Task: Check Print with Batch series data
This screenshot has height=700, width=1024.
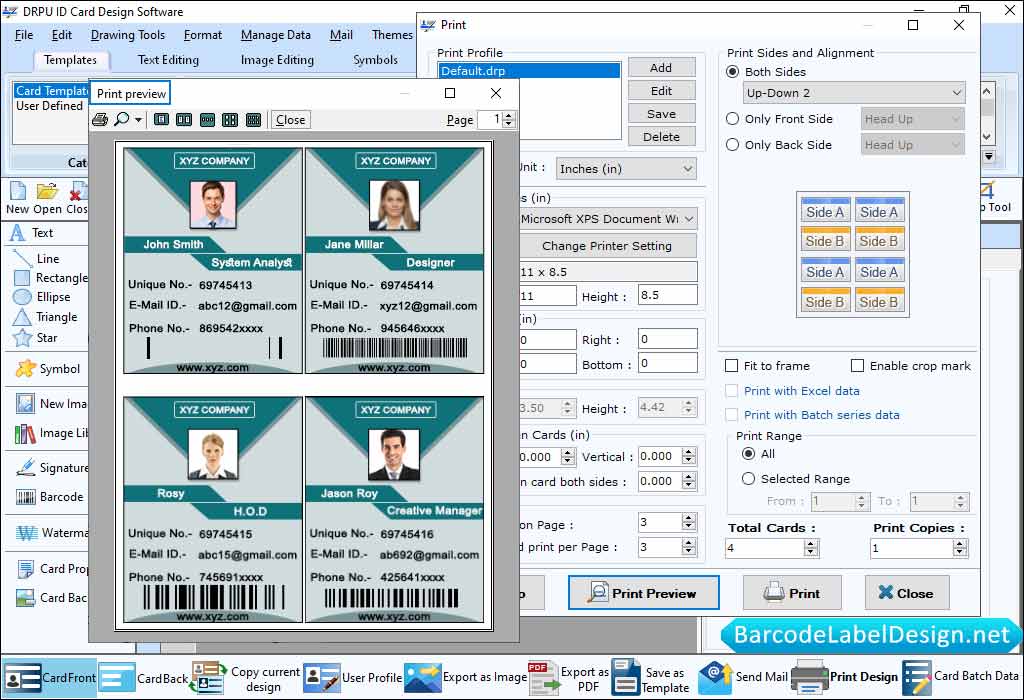Action: point(732,415)
